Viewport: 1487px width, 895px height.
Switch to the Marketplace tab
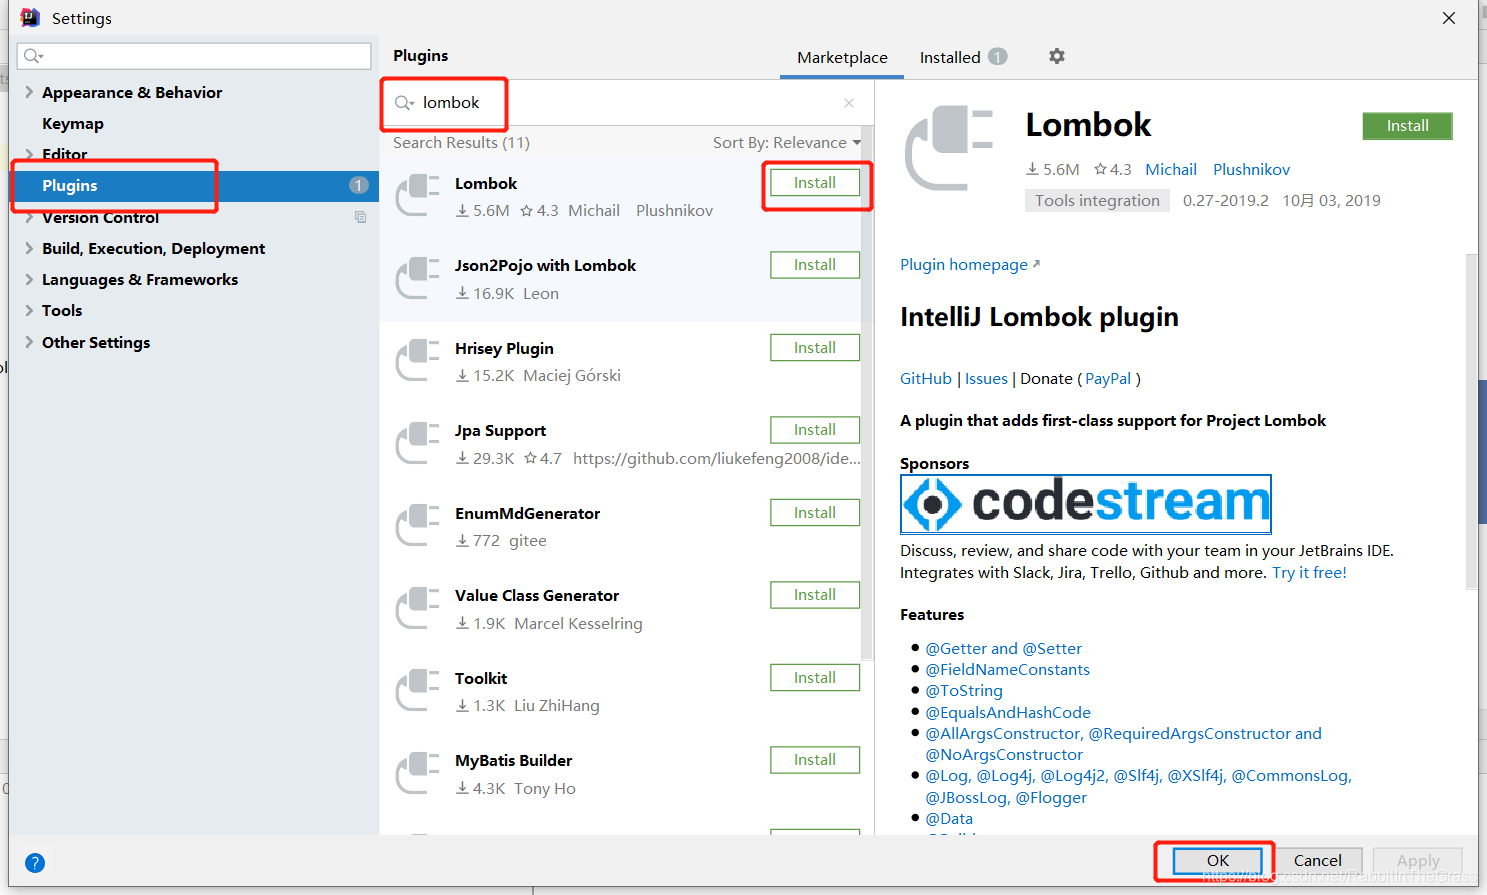(842, 58)
